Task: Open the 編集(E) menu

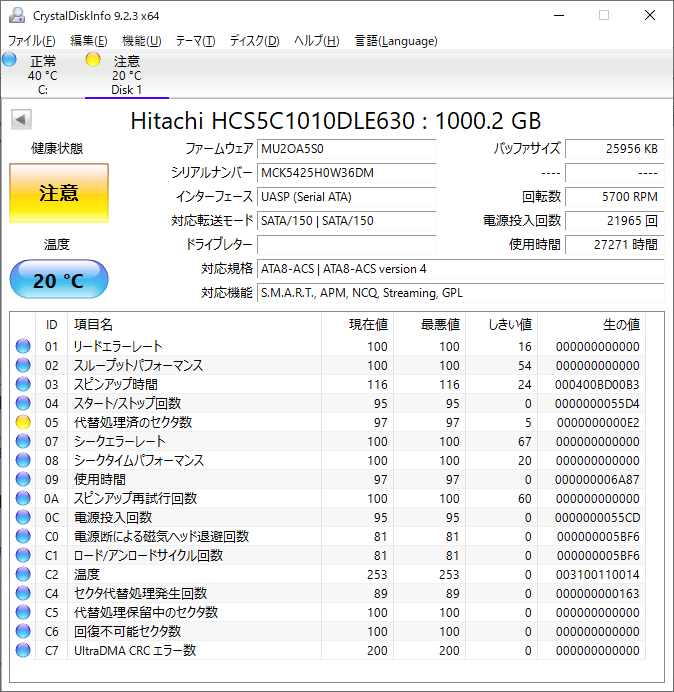Action: 89,41
